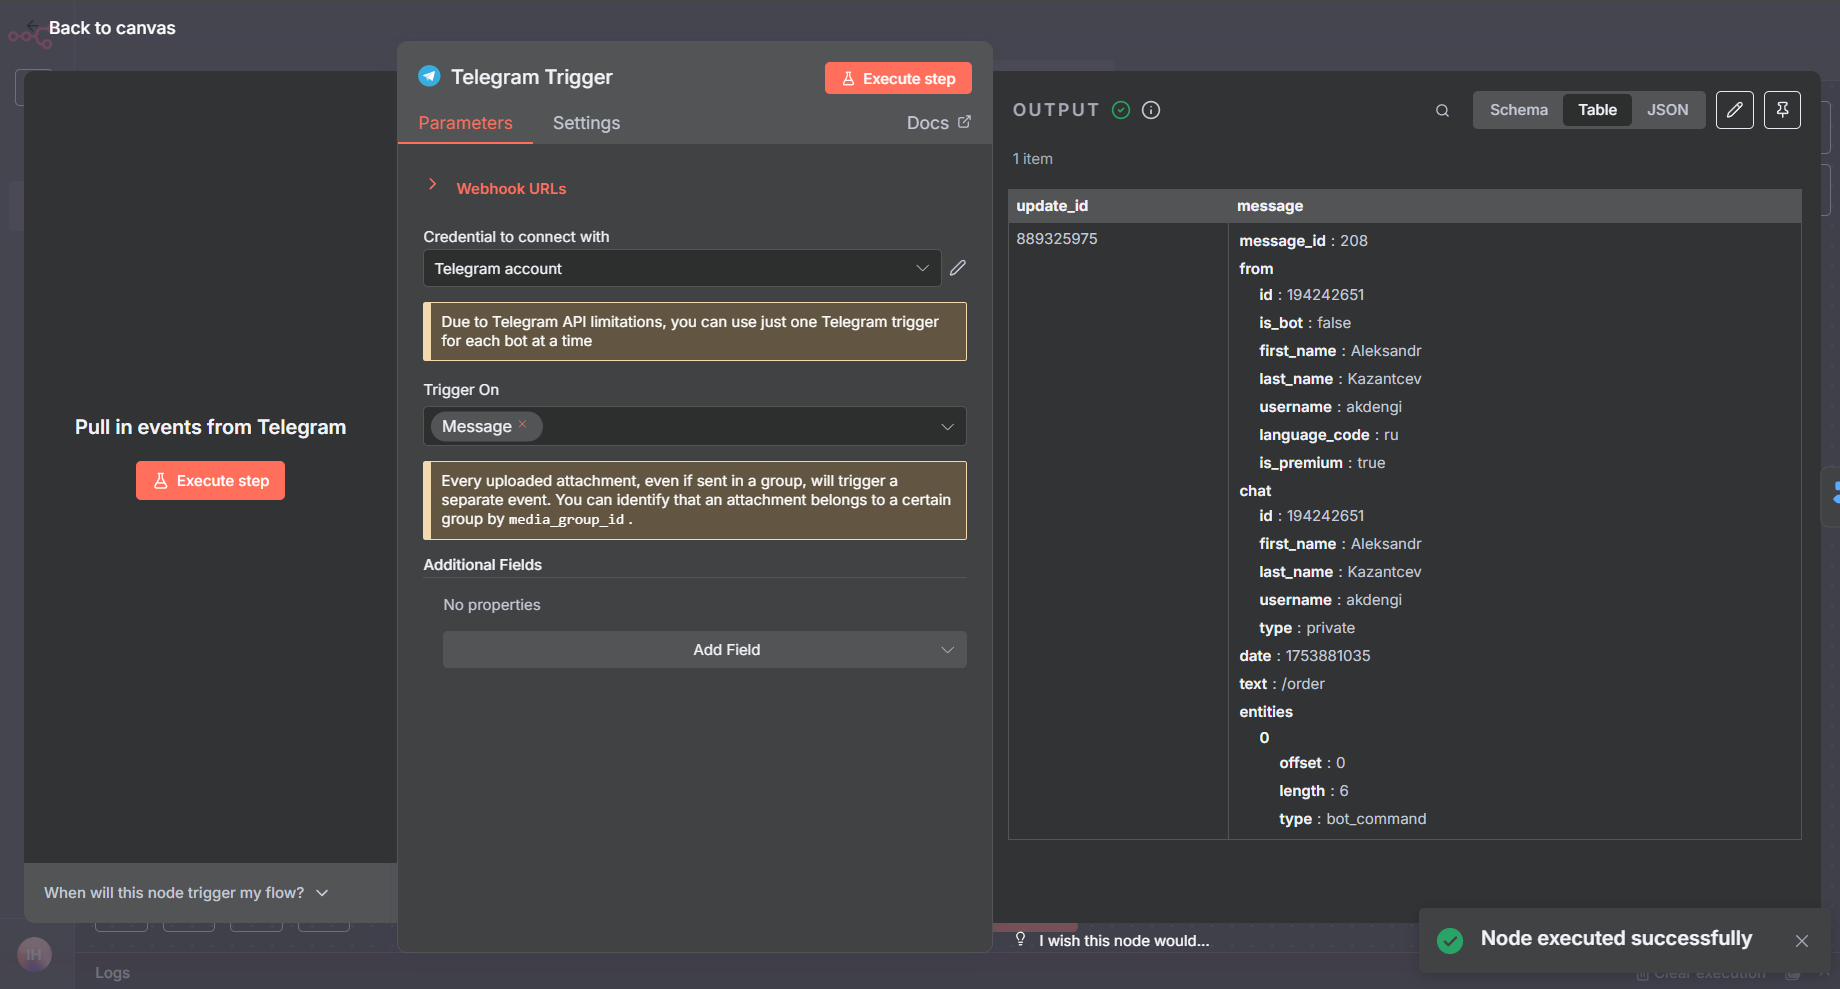Click the No properties text

[x=492, y=604]
